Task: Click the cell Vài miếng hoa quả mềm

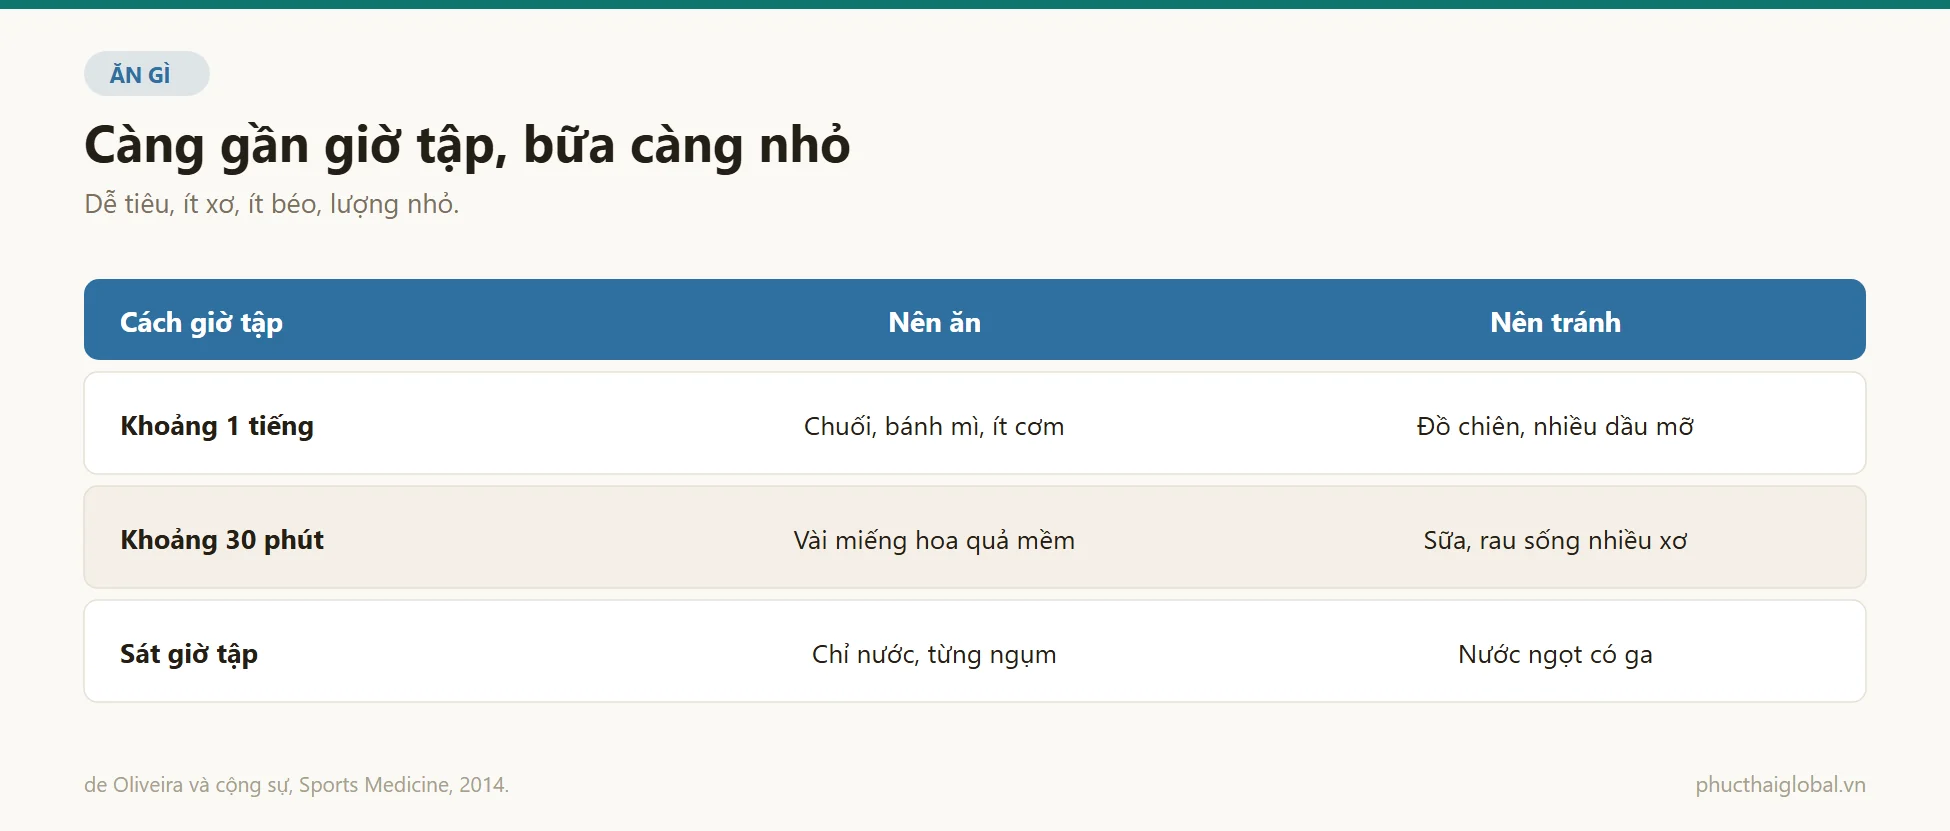Action: click(x=934, y=540)
